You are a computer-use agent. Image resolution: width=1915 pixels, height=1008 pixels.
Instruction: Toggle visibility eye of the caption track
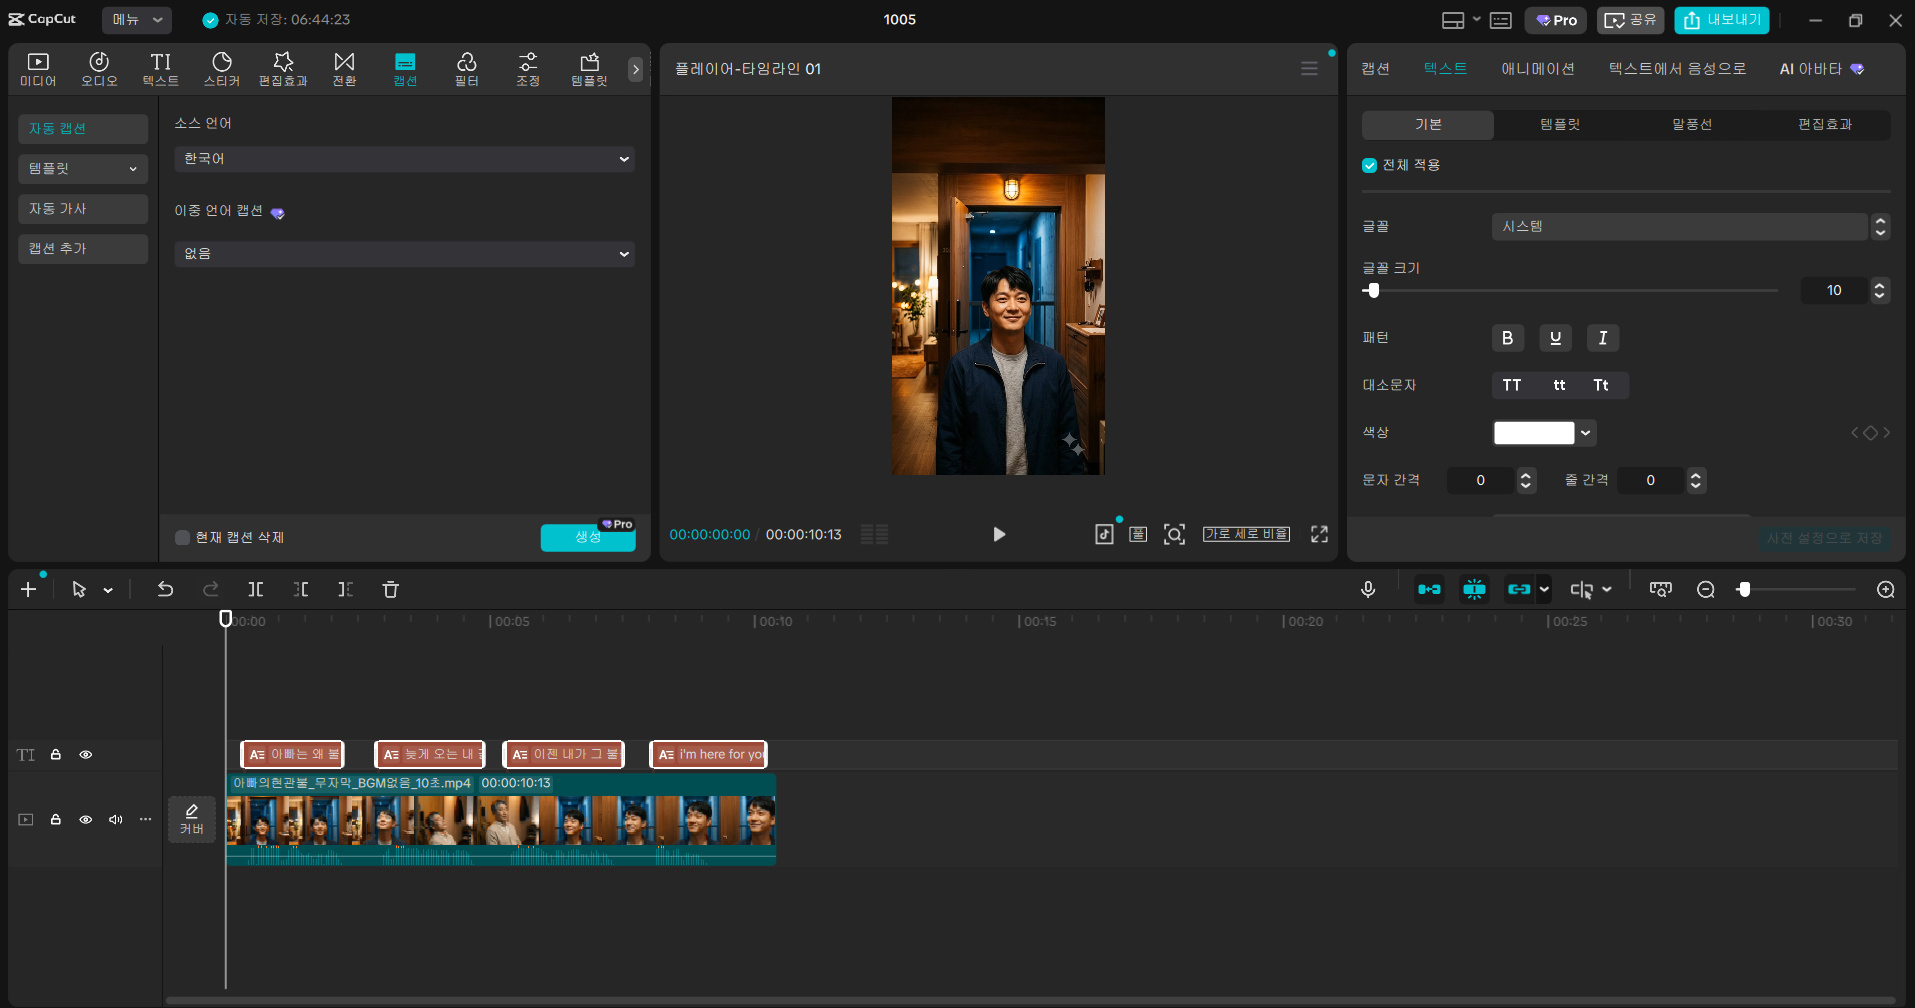pyautogui.click(x=86, y=755)
